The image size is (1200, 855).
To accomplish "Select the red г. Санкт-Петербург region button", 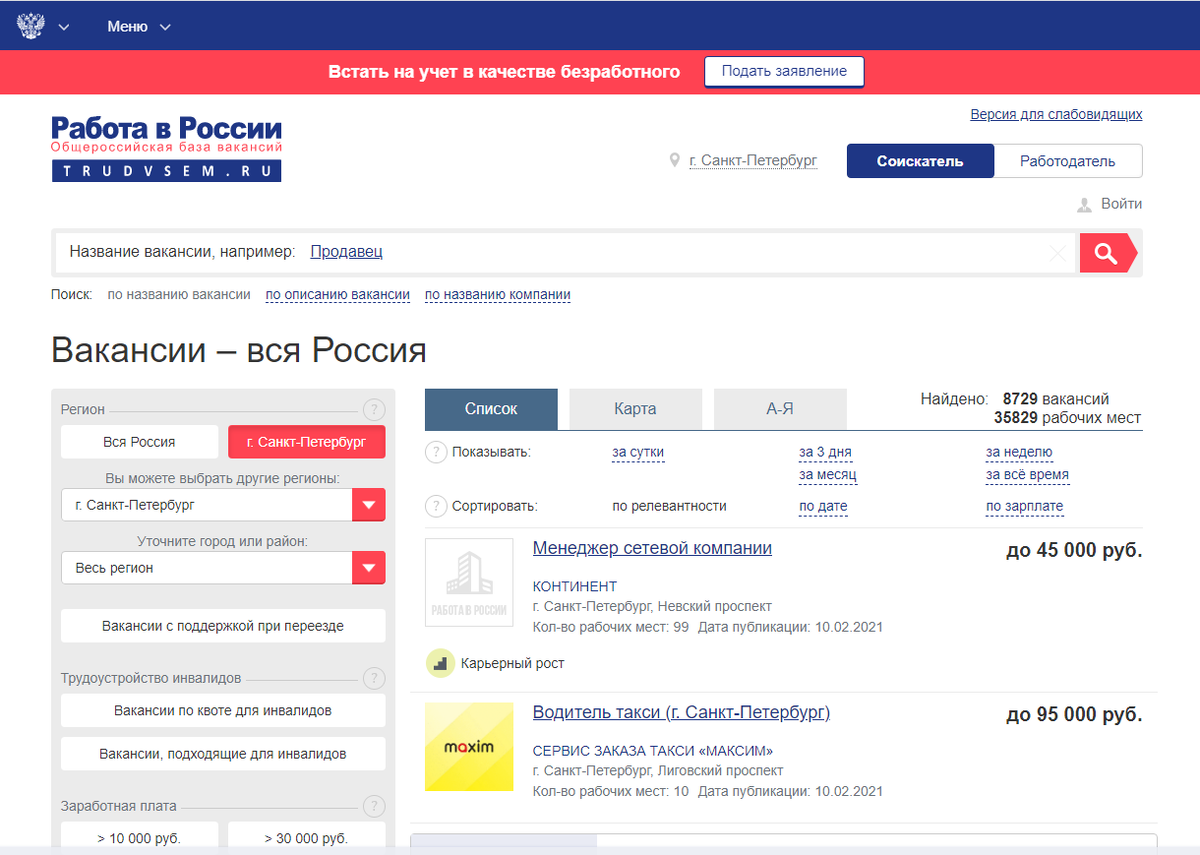I will pyautogui.click(x=306, y=442).
